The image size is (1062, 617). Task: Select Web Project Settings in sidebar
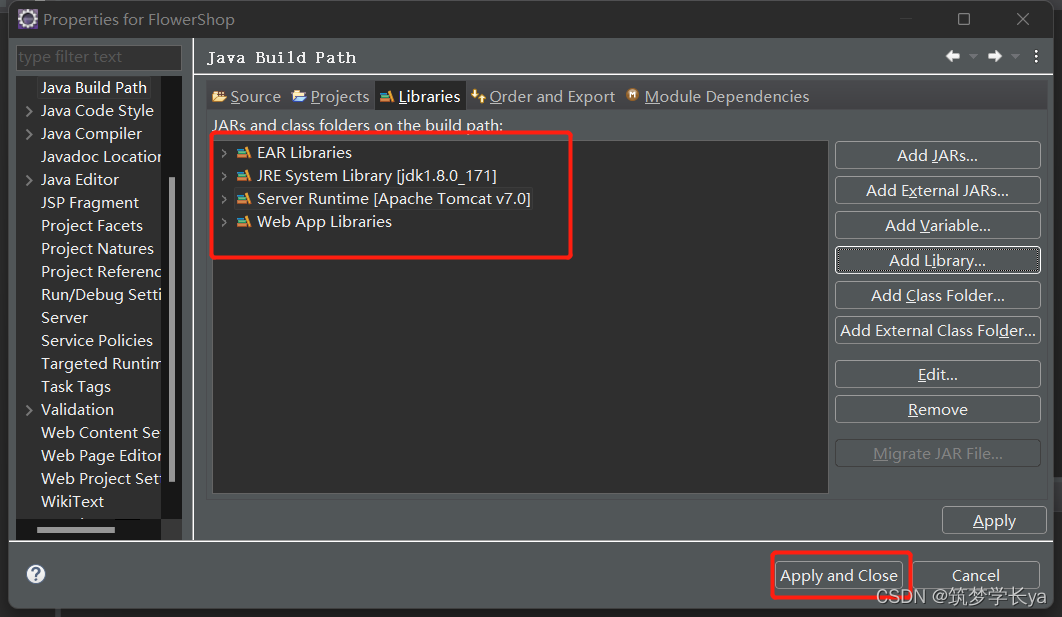[100, 480]
